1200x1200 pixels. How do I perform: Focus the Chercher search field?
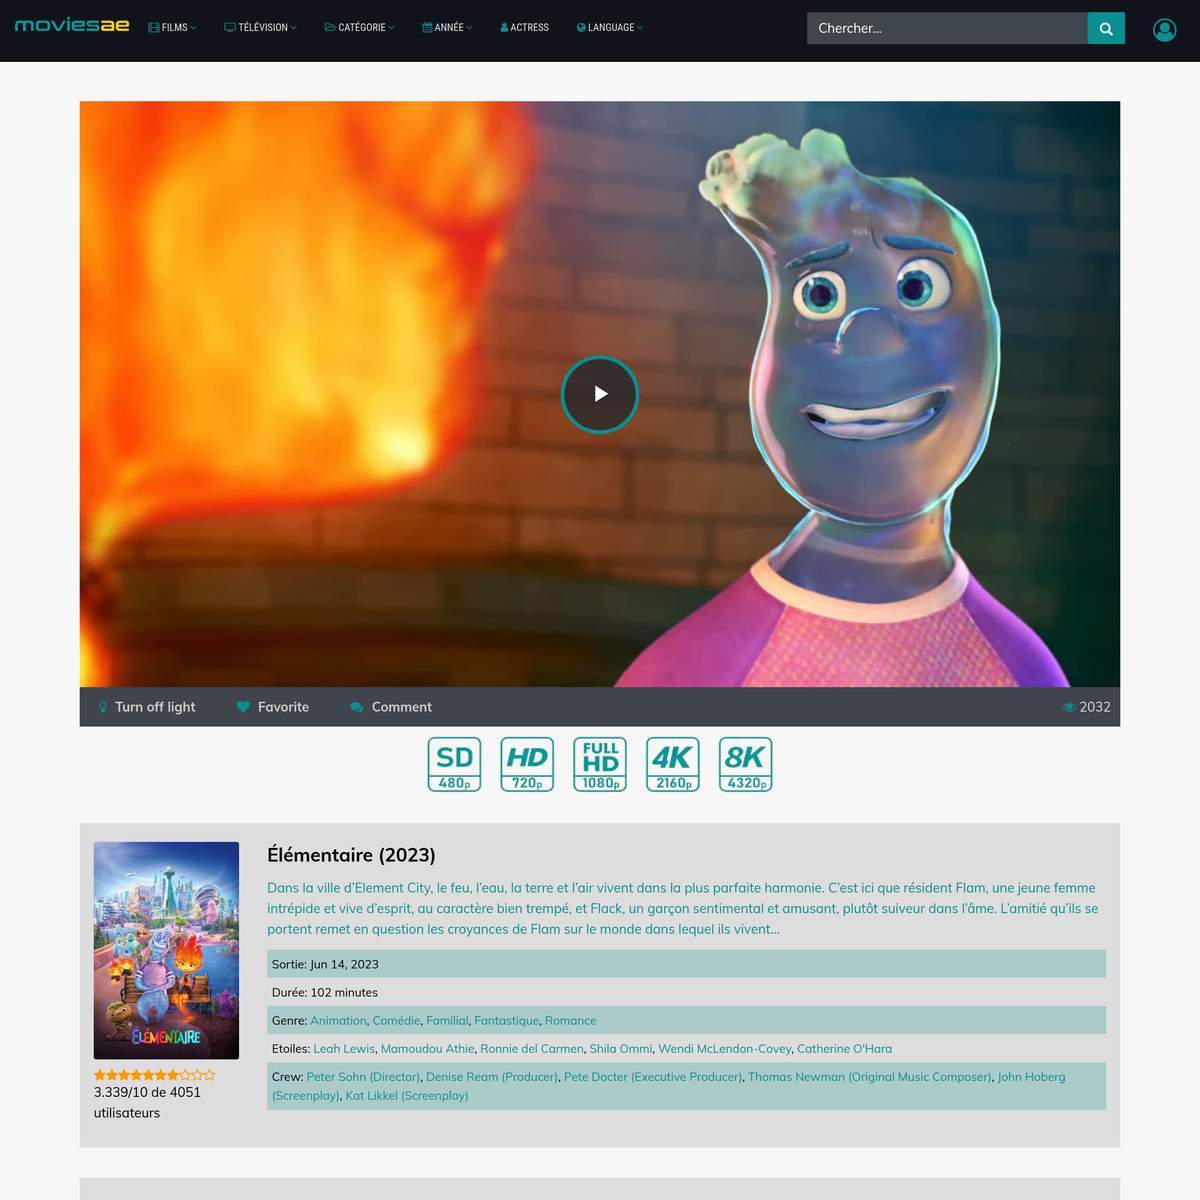[947, 28]
